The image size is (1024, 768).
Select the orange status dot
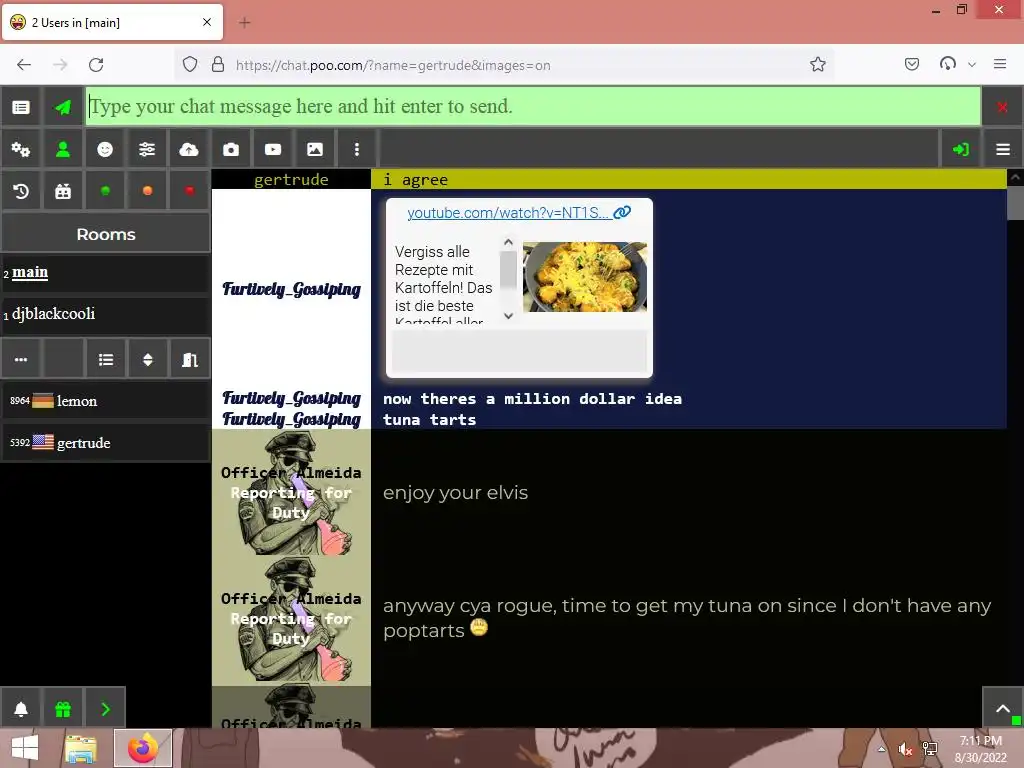tap(147, 191)
